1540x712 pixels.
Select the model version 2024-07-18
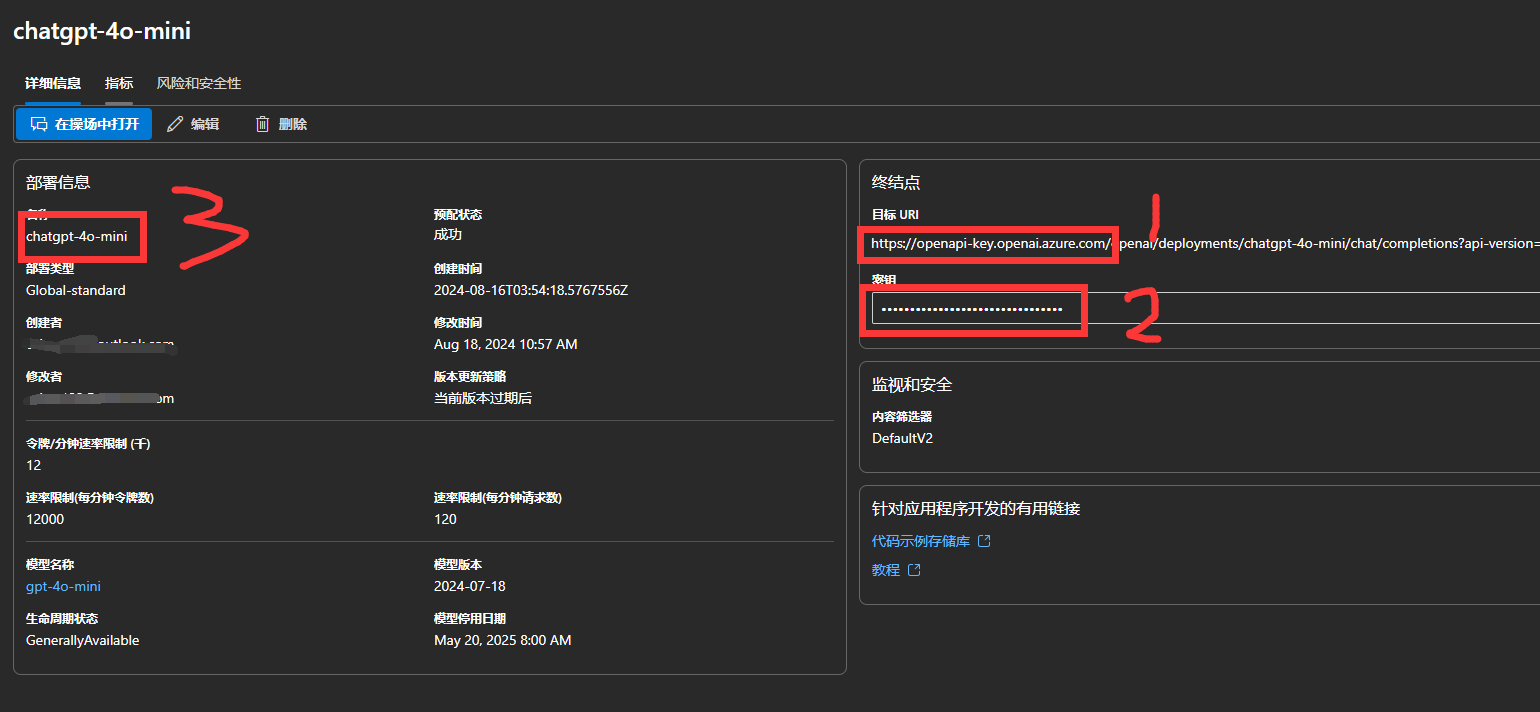point(470,586)
